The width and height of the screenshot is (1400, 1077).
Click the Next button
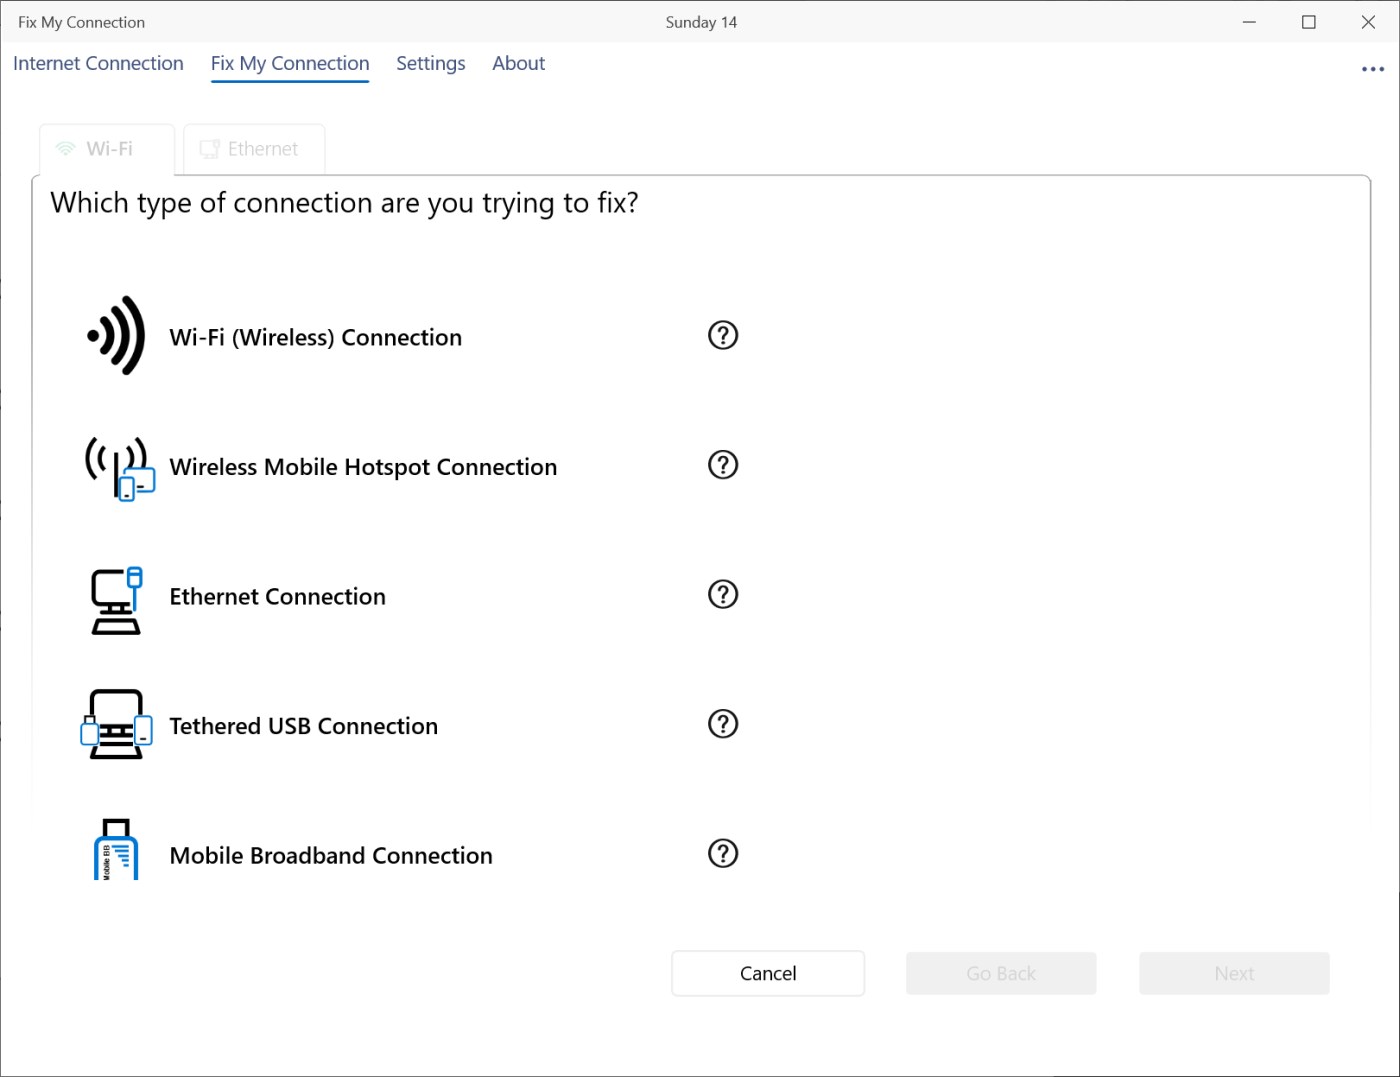point(1233,973)
